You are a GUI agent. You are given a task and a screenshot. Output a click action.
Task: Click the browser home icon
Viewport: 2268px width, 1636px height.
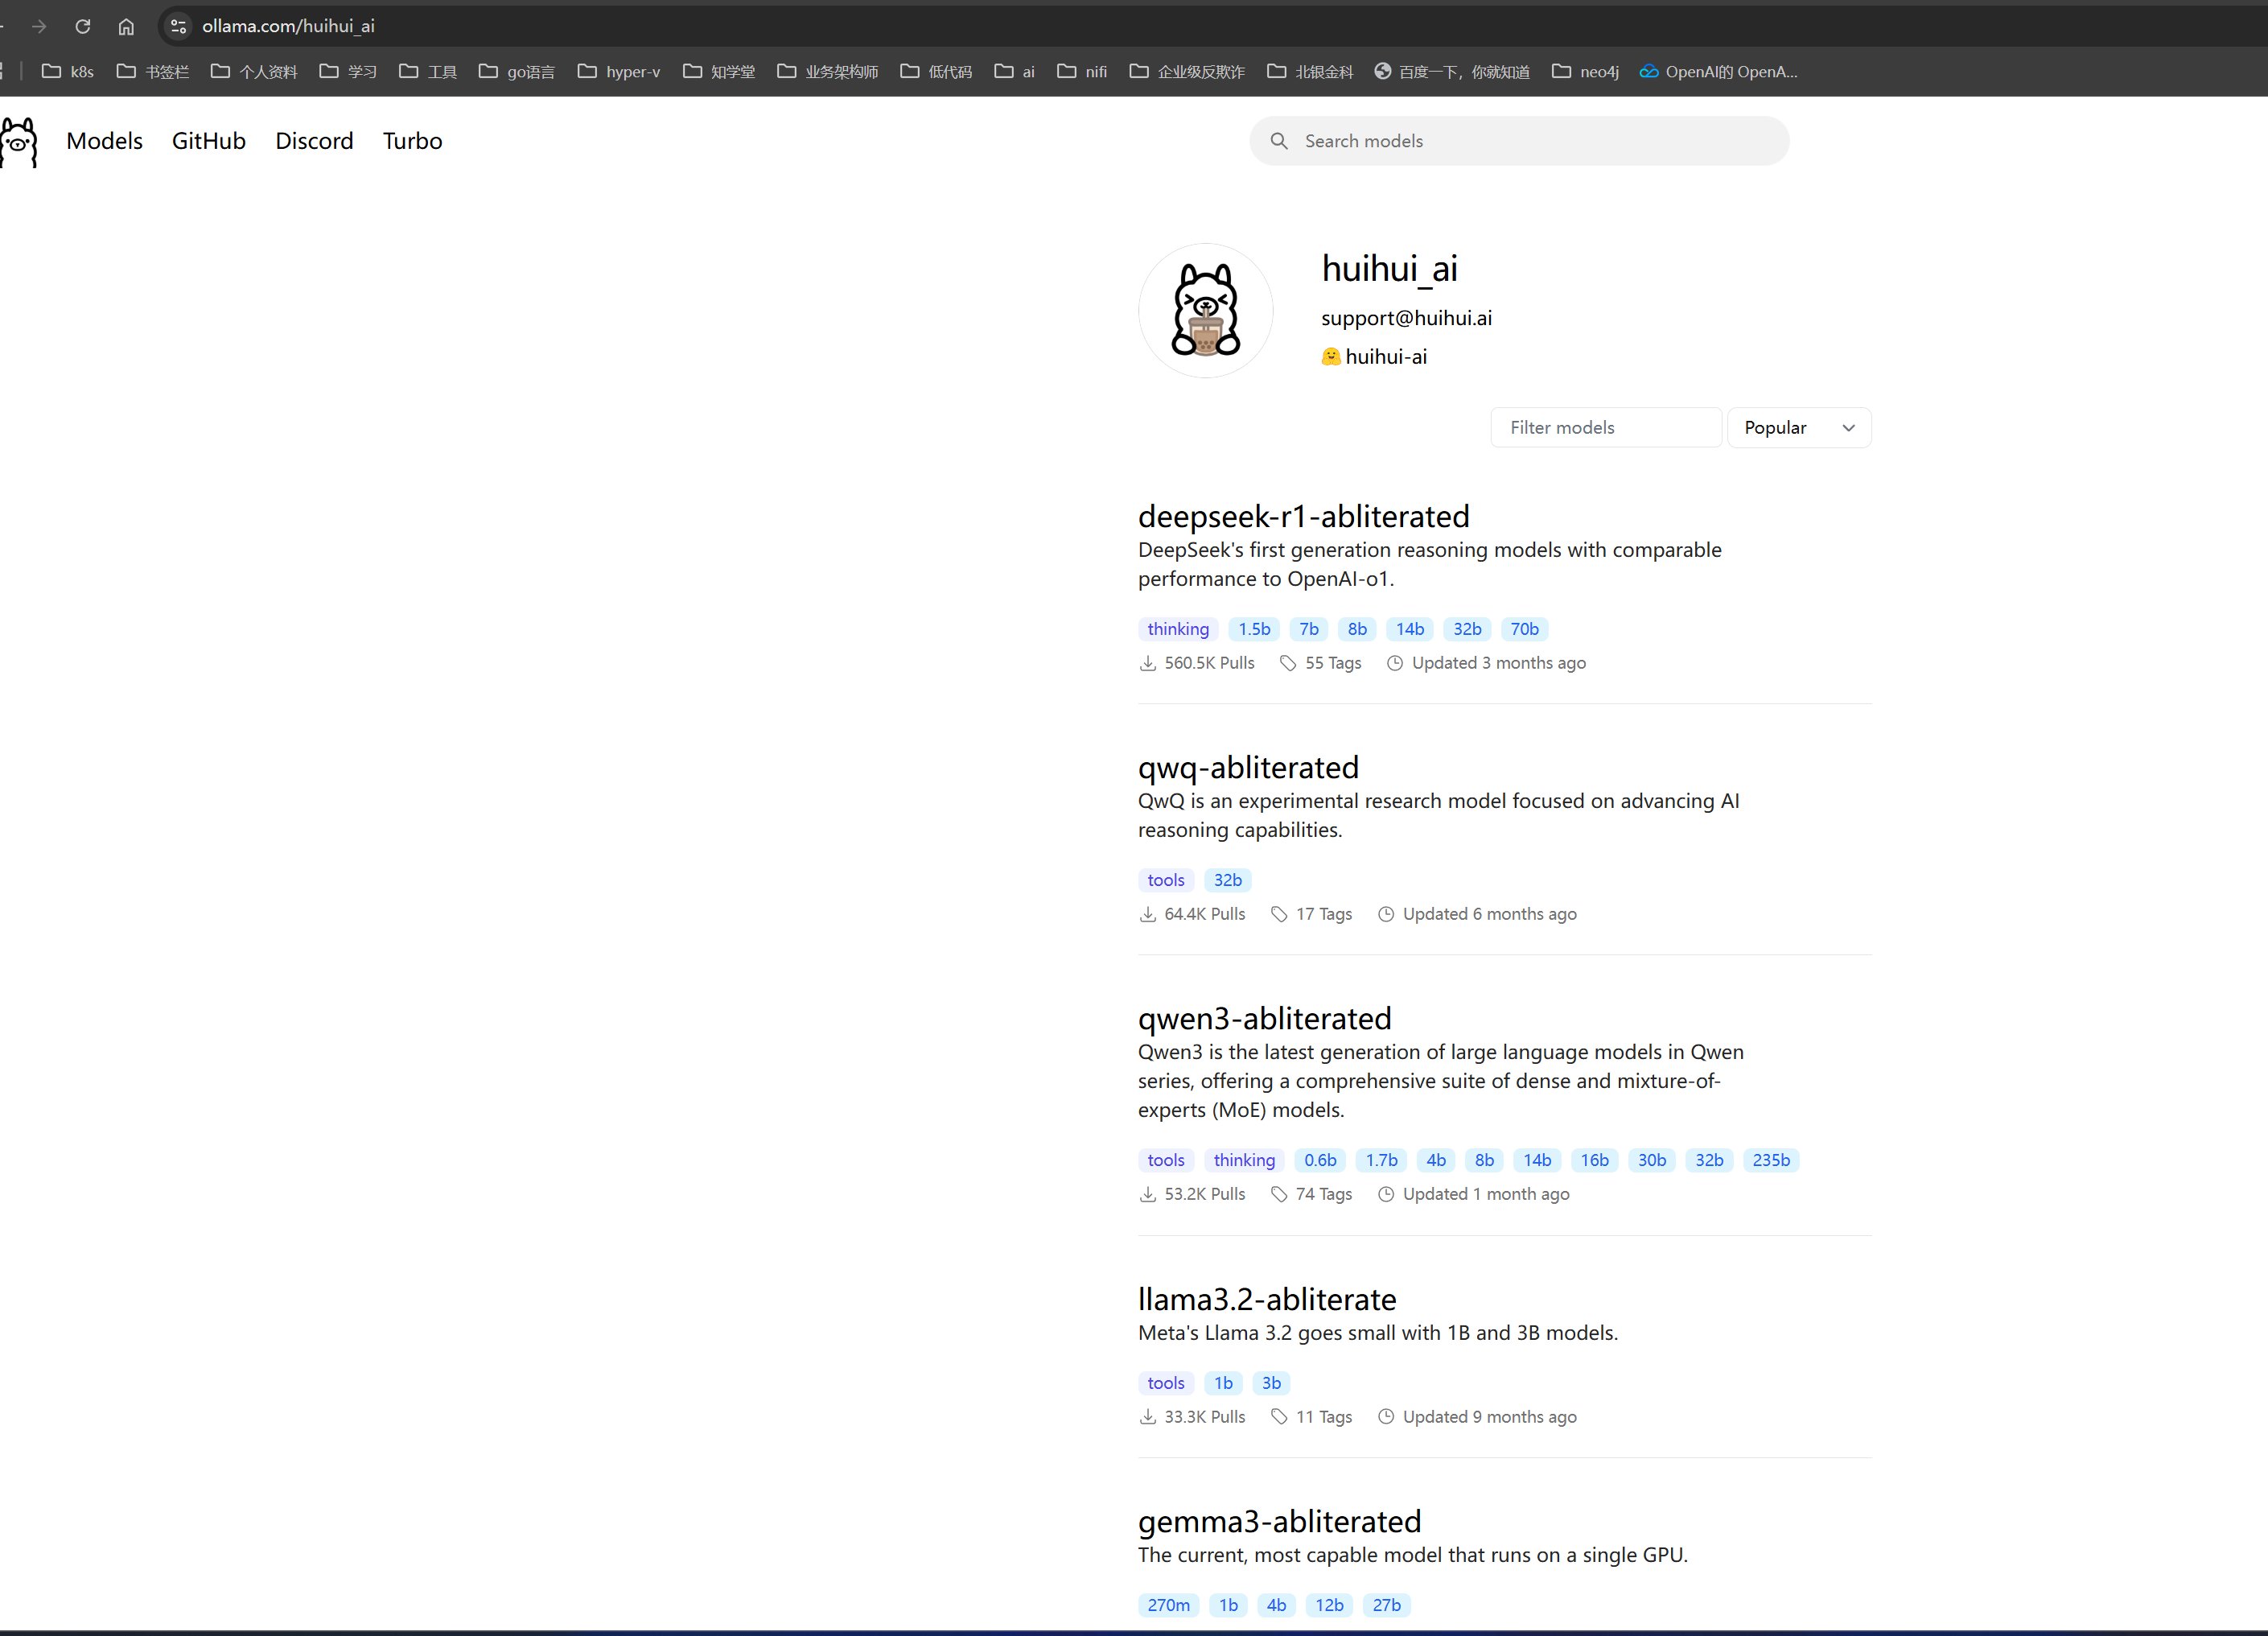pyautogui.click(x=126, y=26)
